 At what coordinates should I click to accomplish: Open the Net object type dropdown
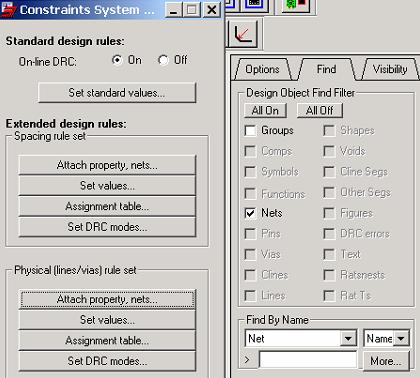(348, 339)
